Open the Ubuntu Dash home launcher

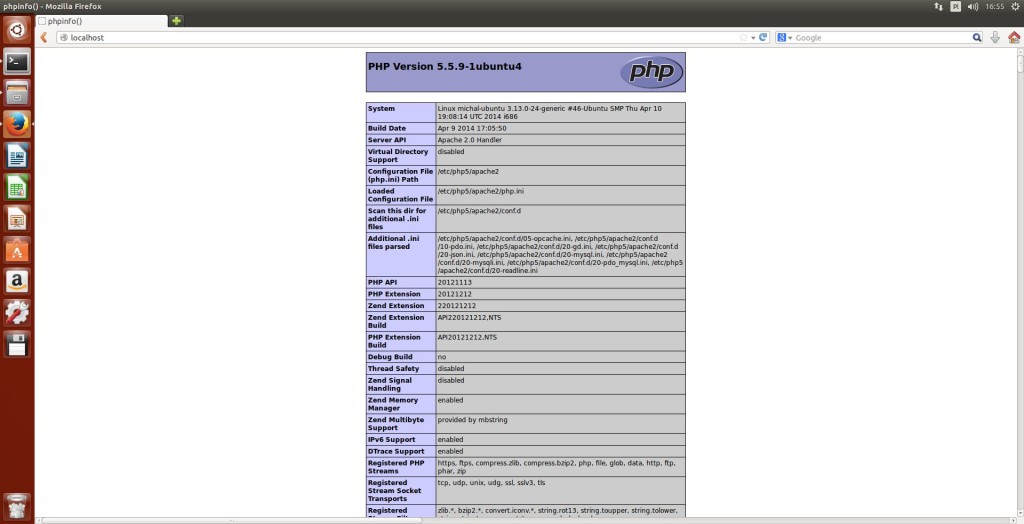point(17,30)
